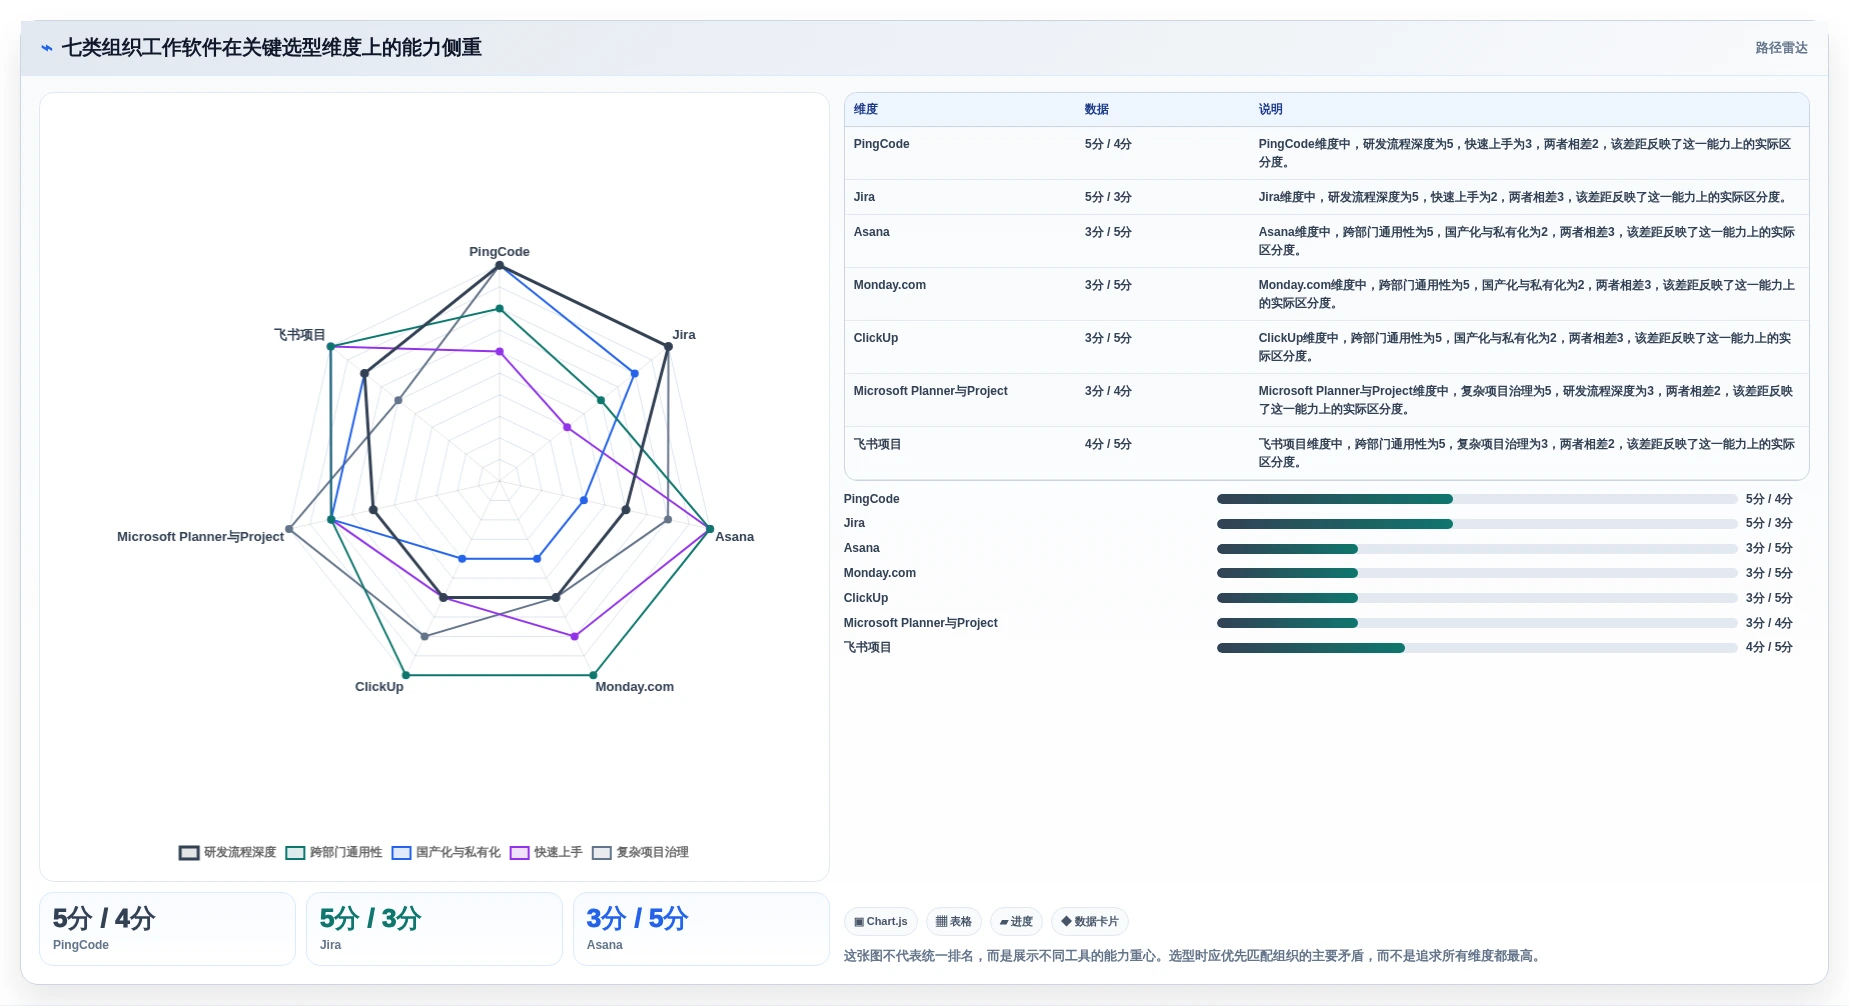Toggle the 国产化与私有化 legend entry
The image size is (1849, 1006).
click(446, 852)
